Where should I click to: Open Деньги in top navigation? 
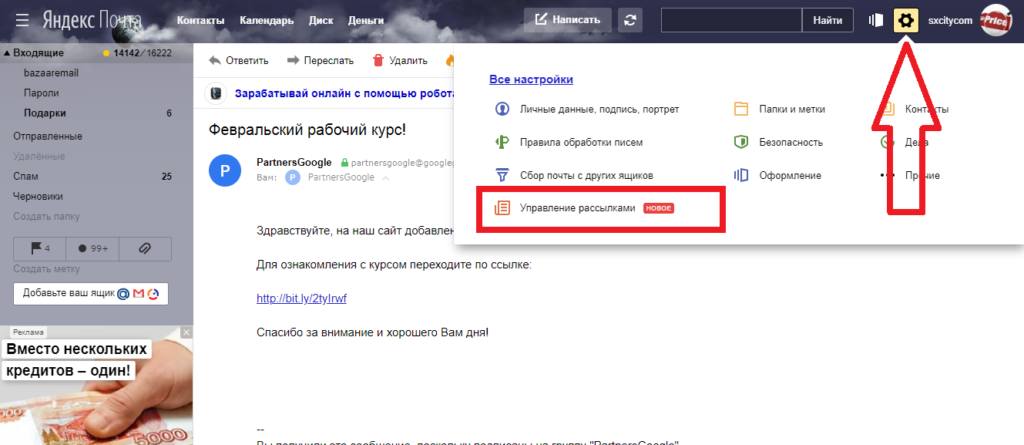click(x=366, y=20)
